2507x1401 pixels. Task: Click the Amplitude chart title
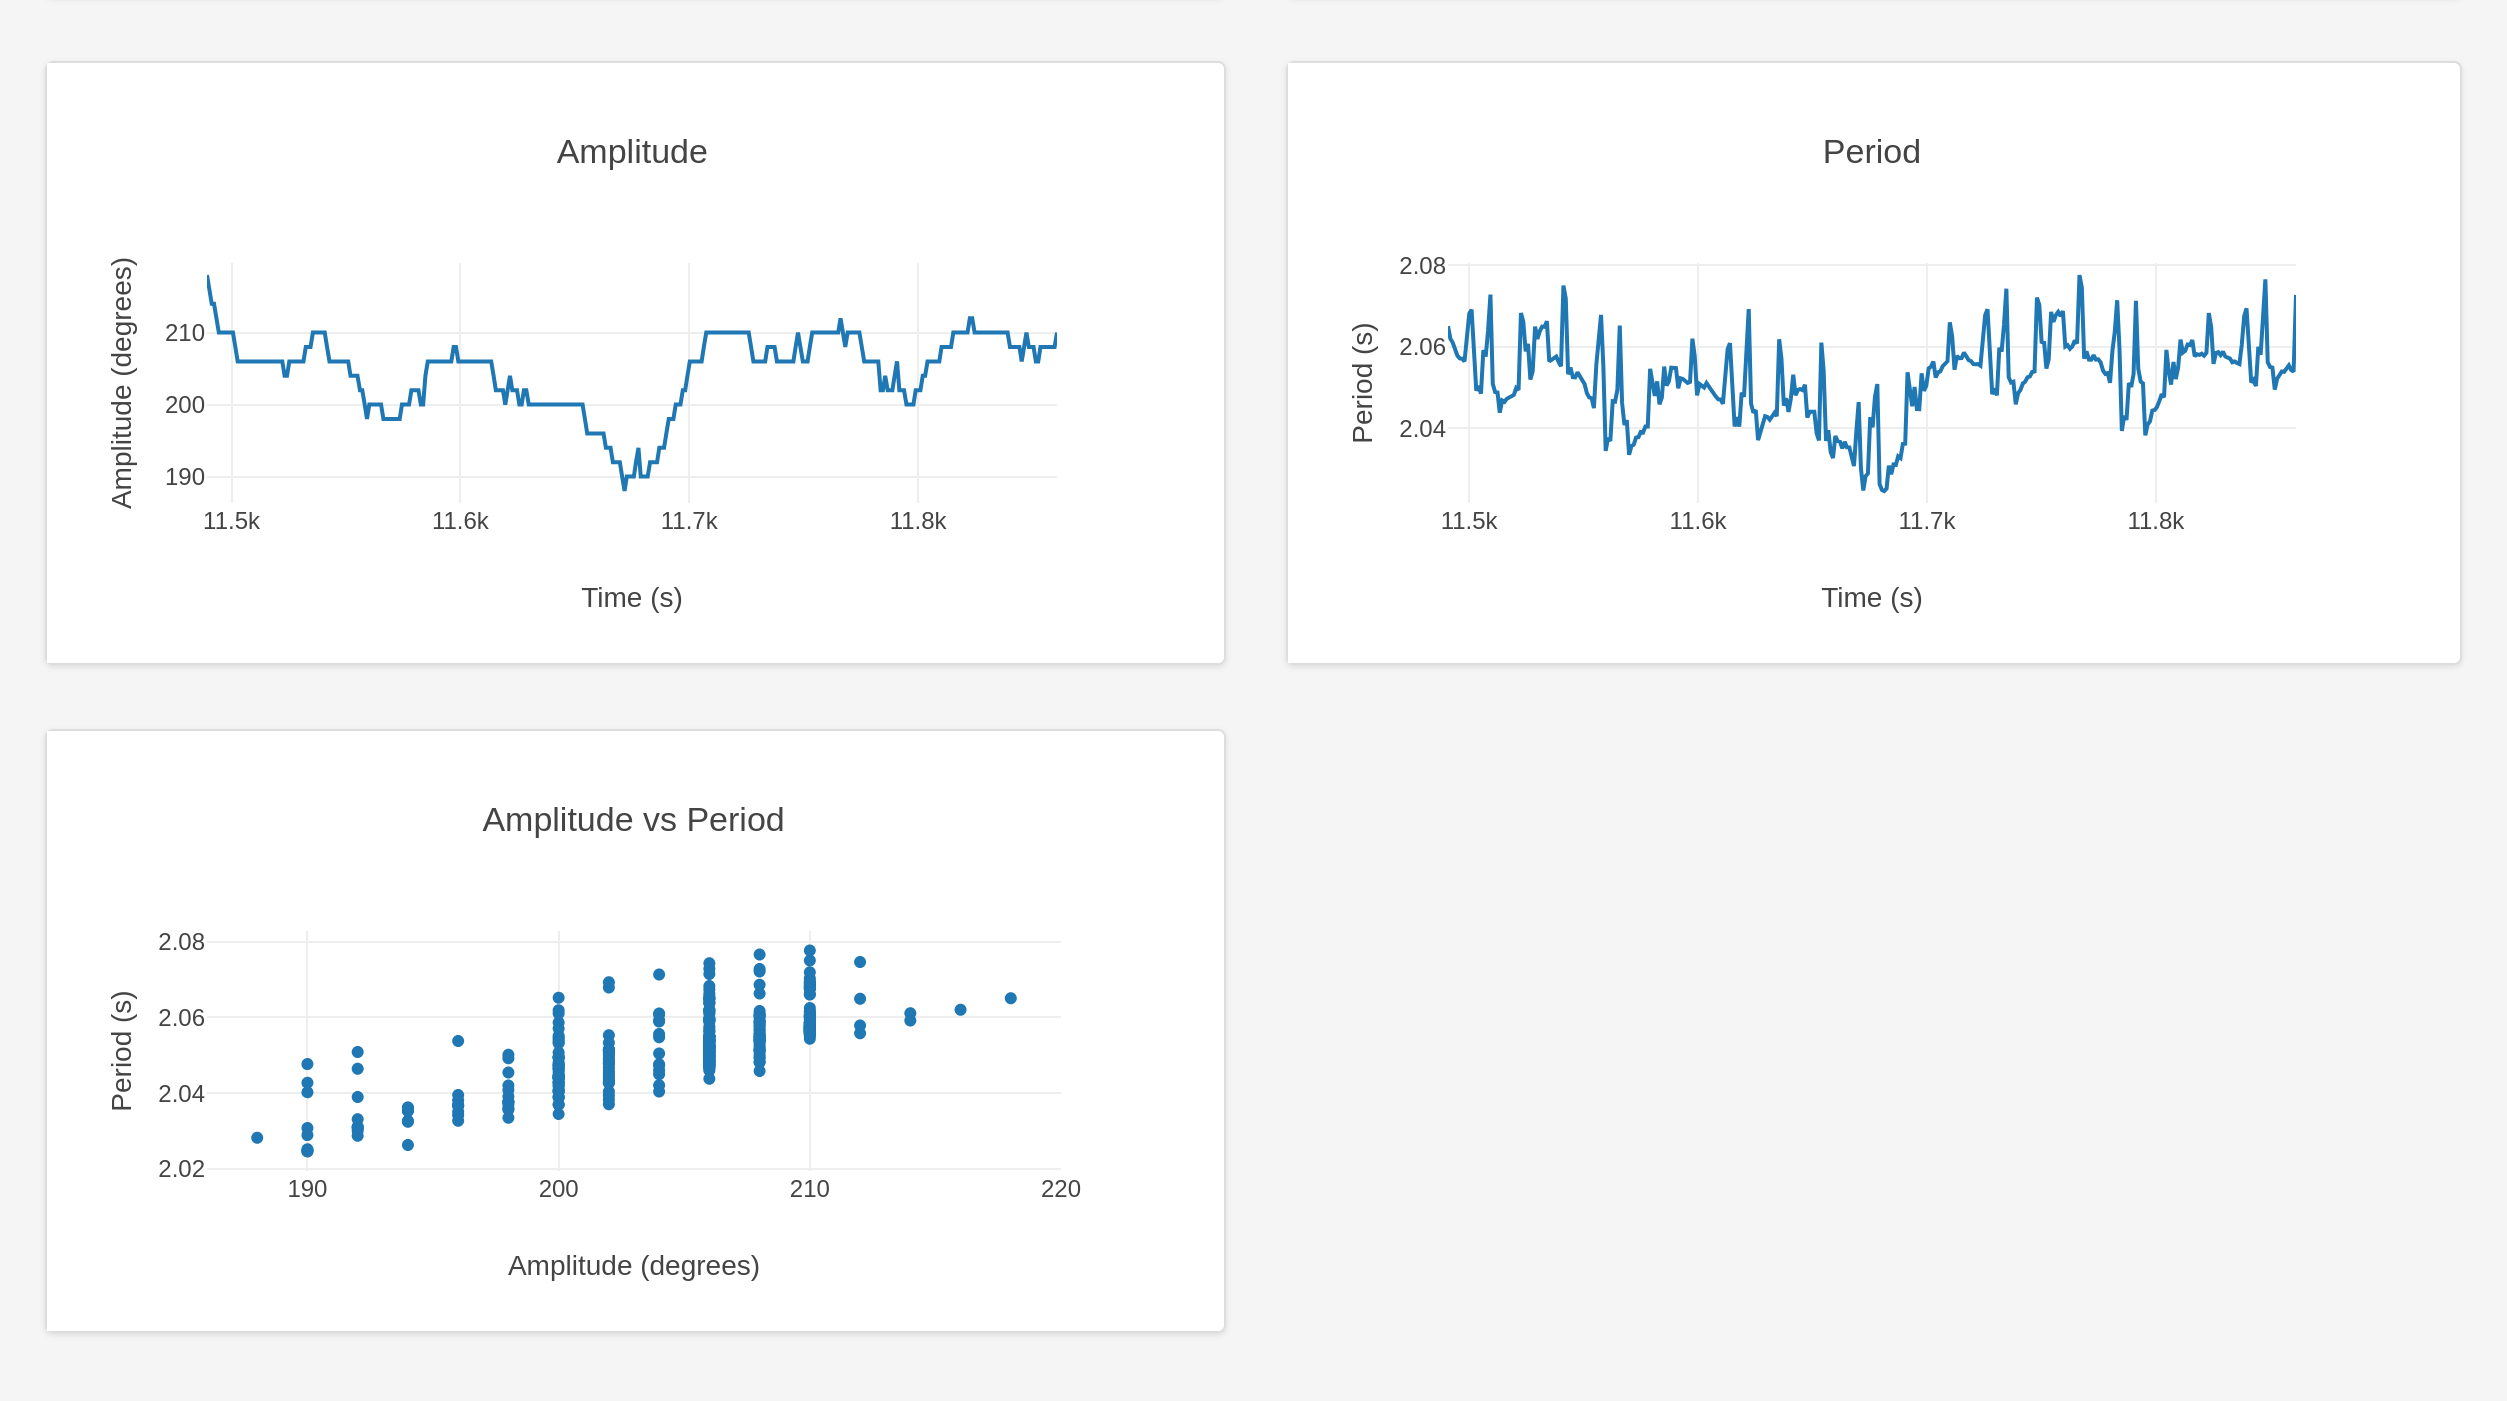pos(631,152)
